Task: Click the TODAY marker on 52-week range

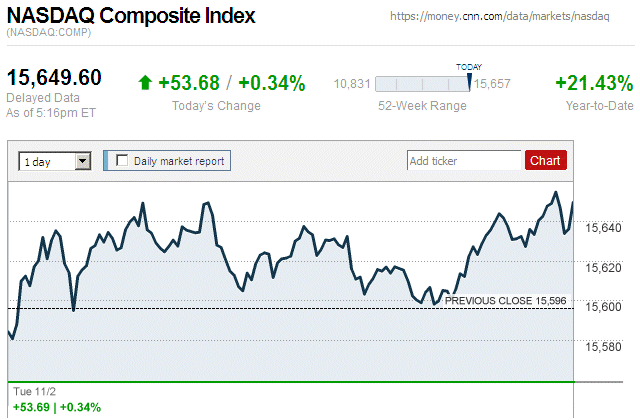Action: click(469, 67)
